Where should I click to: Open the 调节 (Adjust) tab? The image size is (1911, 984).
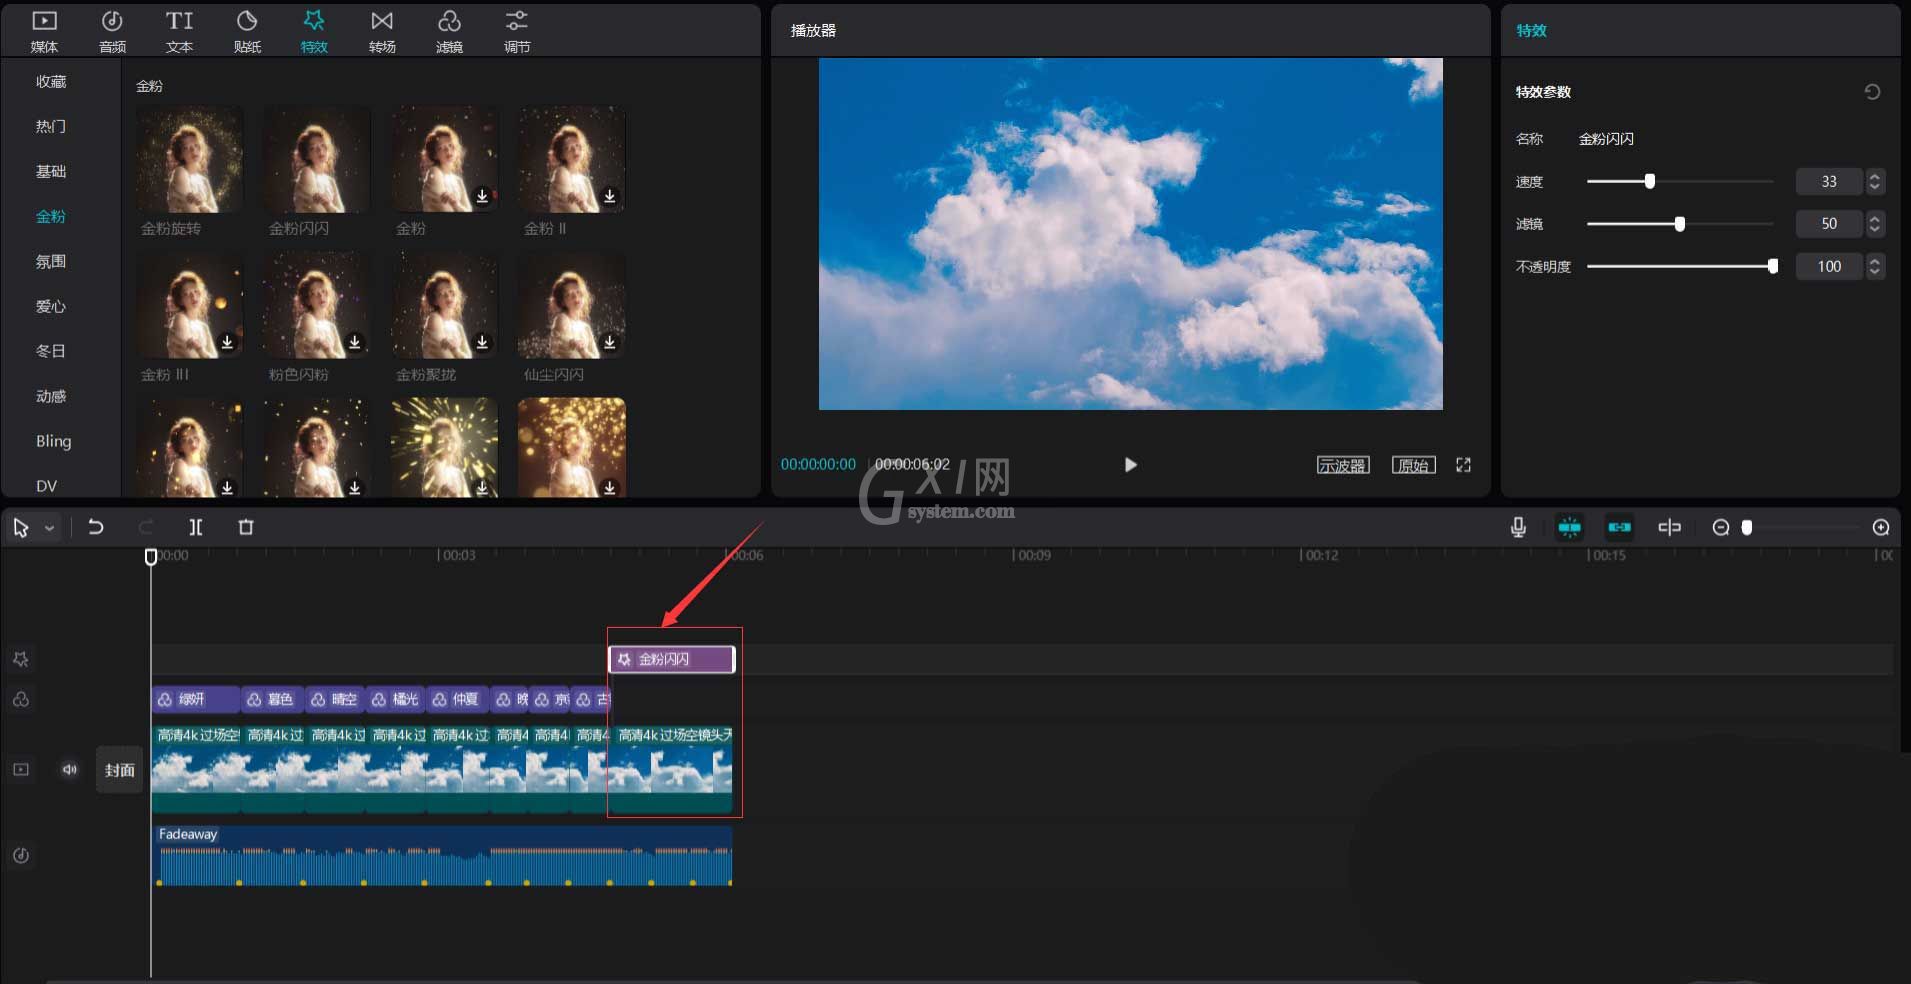pos(517,31)
